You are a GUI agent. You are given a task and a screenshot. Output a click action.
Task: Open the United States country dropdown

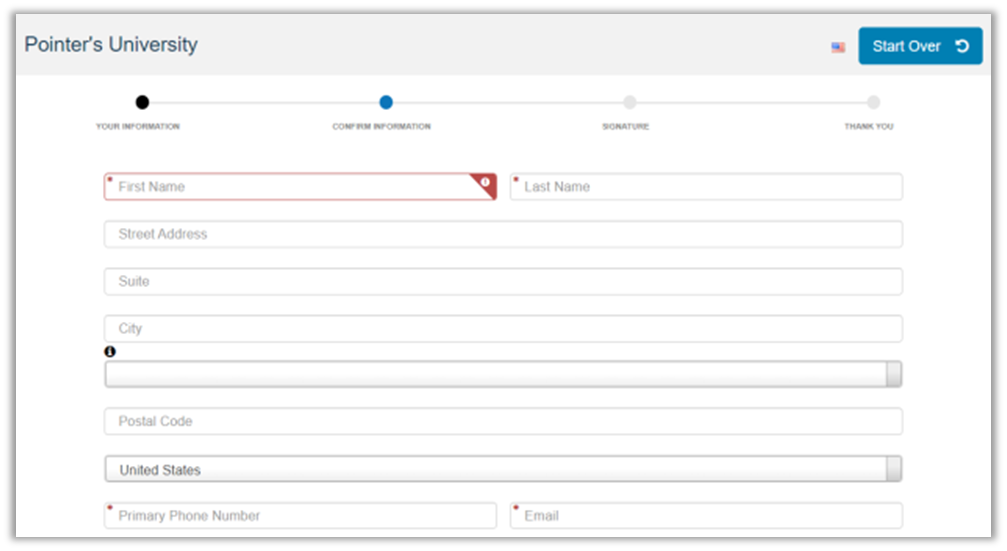pyautogui.click(x=495, y=469)
